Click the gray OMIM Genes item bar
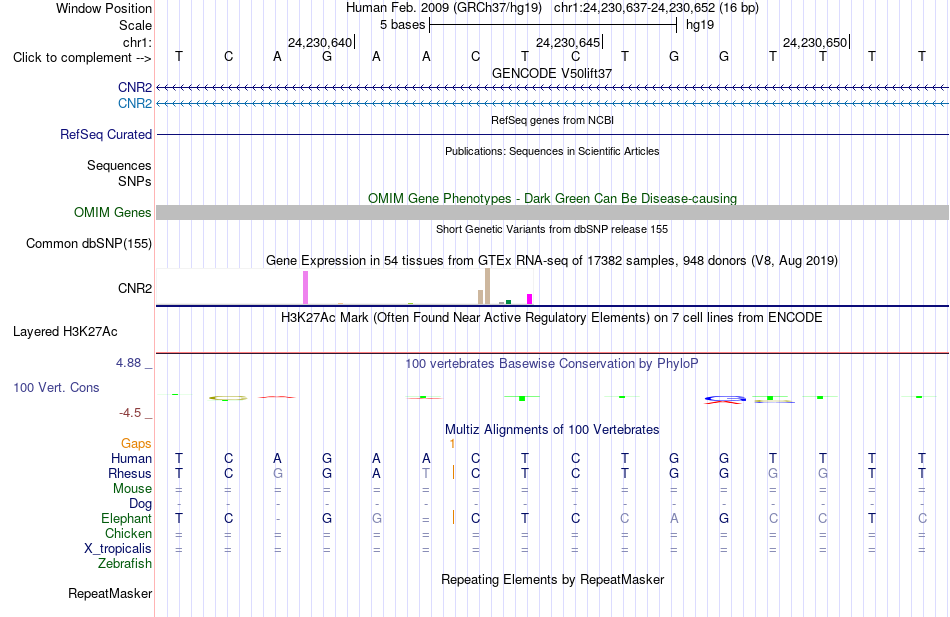950x617 pixels. [552, 212]
